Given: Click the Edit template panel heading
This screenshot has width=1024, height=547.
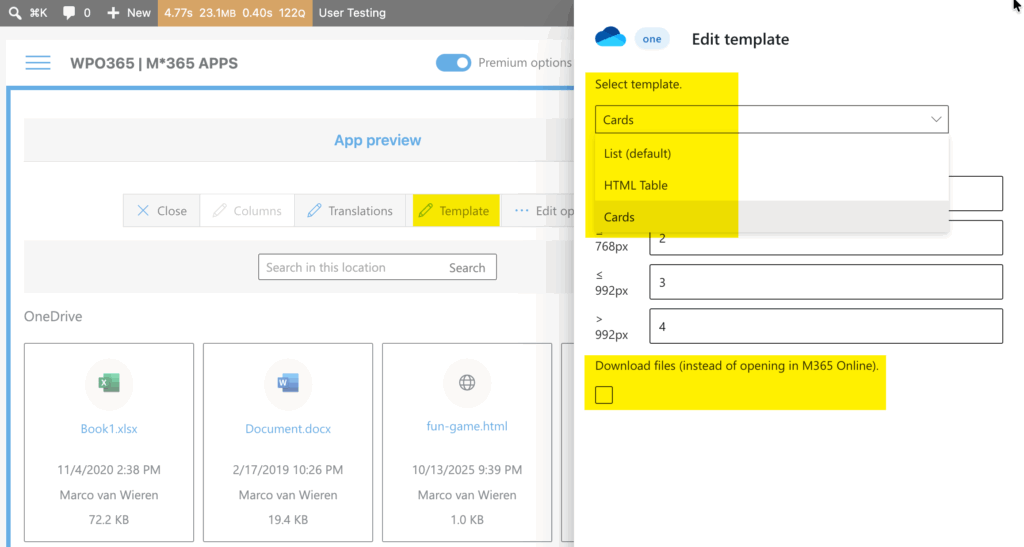Looking at the screenshot, I should (x=740, y=39).
